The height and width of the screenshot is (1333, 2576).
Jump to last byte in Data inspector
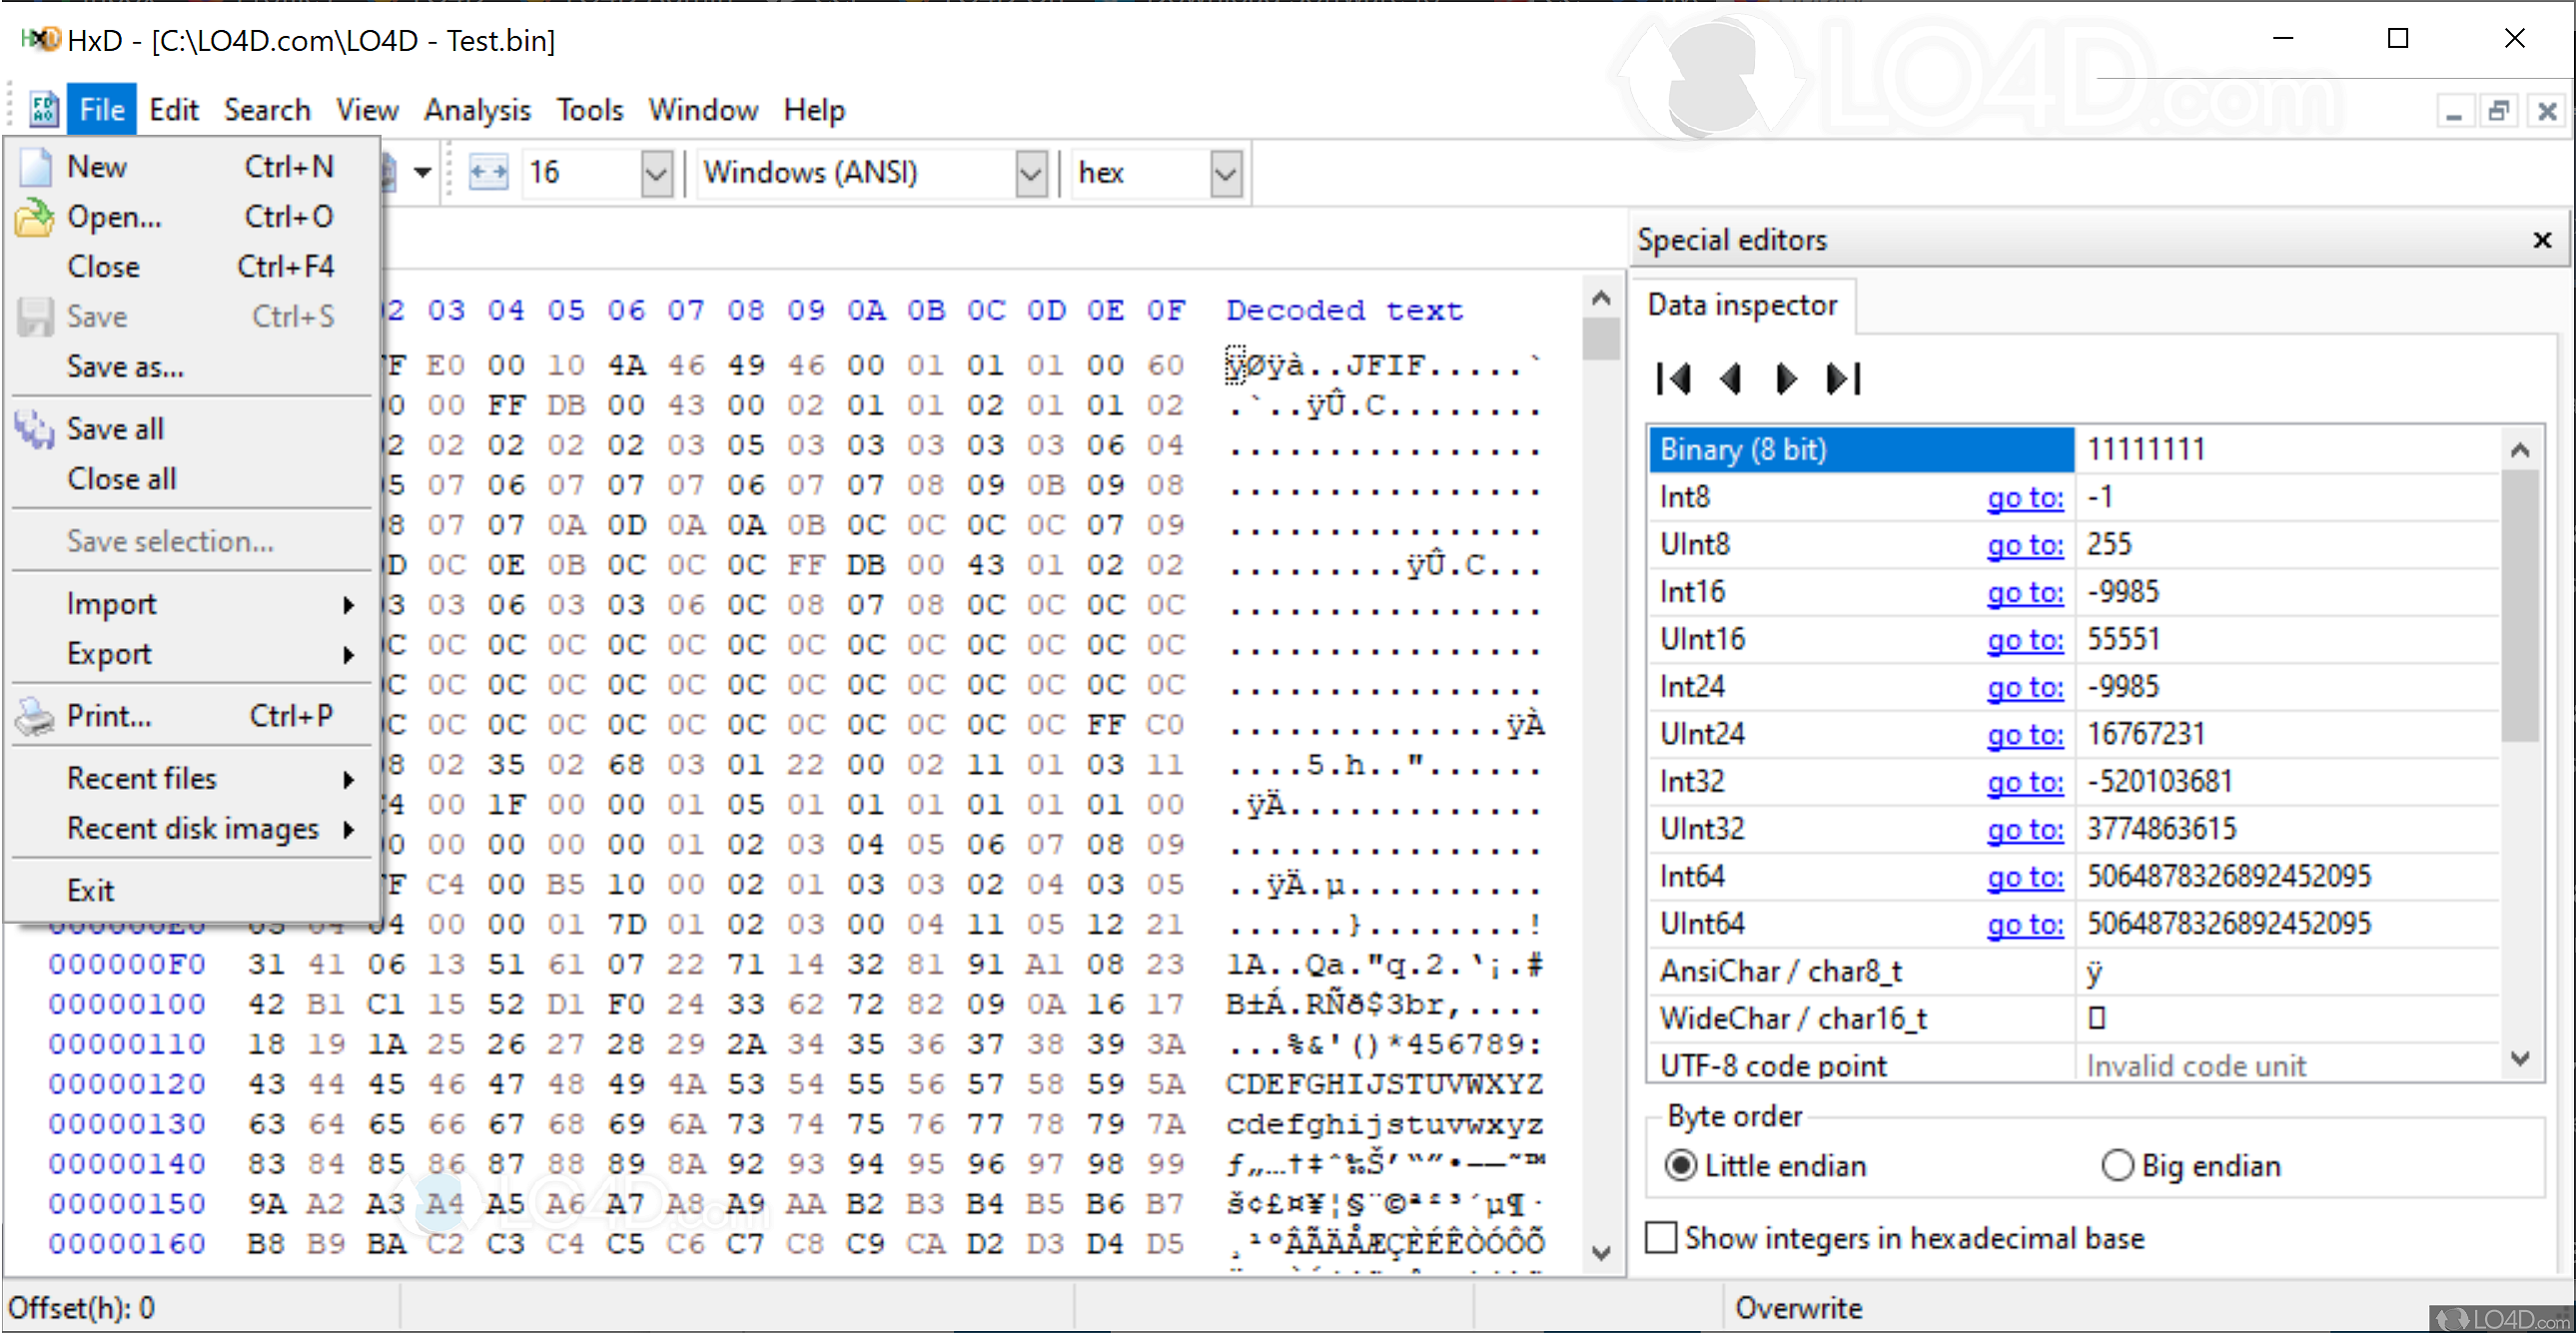1842,379
